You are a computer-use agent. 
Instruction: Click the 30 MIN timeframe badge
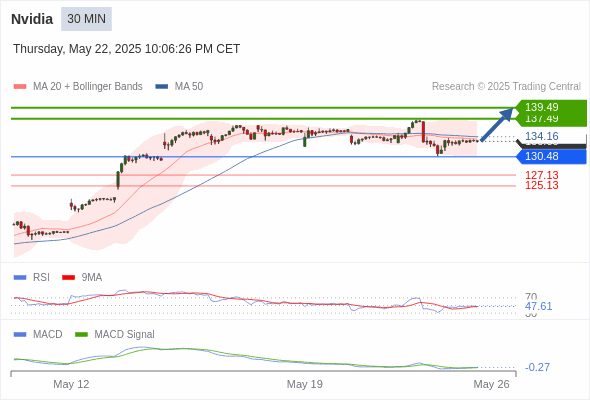[x=86, y=19]
